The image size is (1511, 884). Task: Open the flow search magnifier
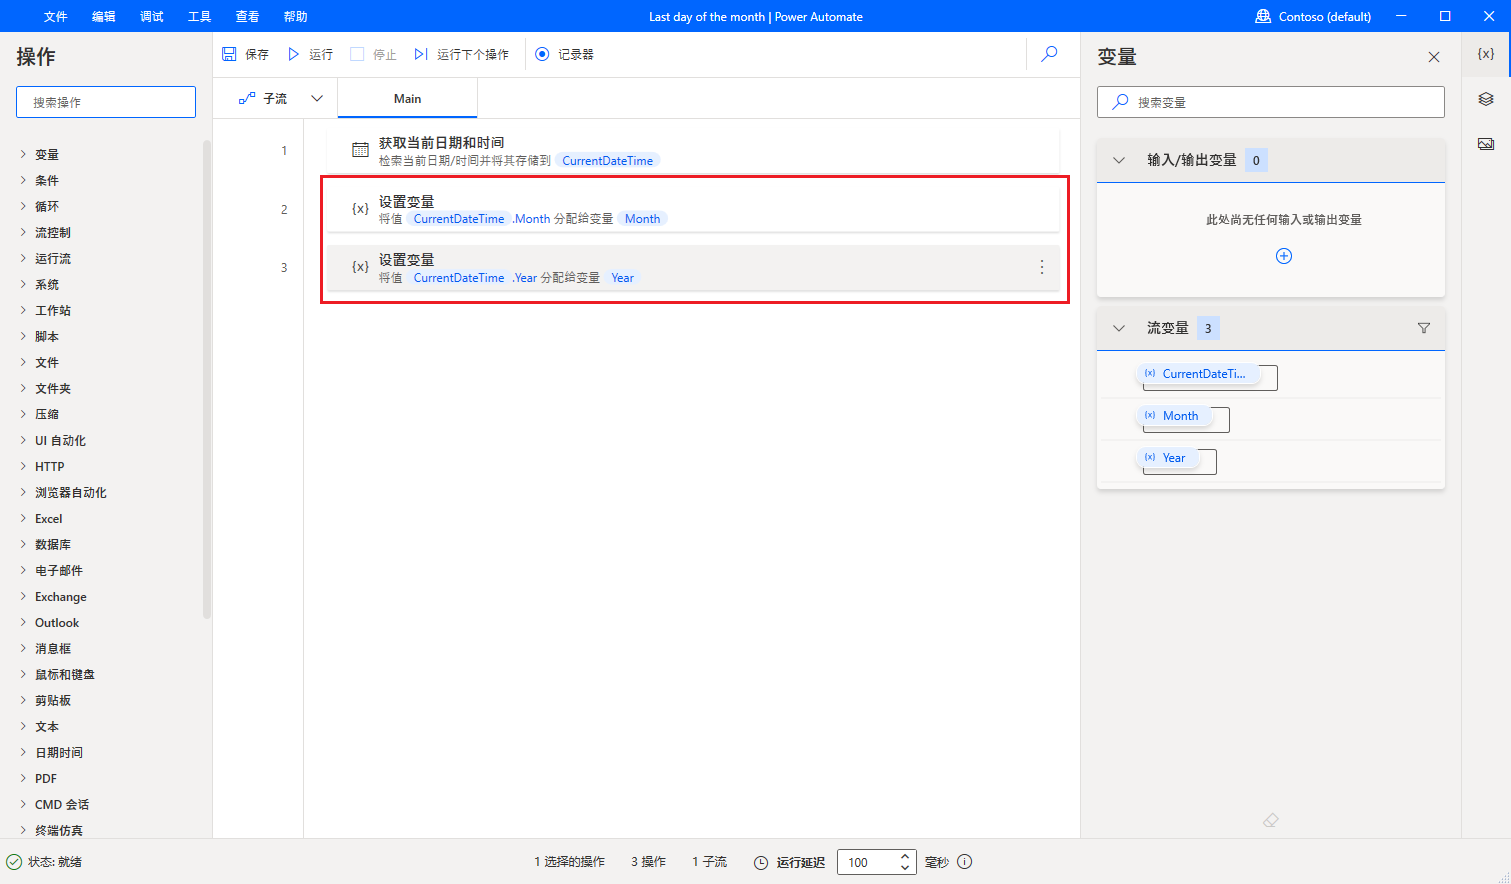click(x=1049, y=54)
